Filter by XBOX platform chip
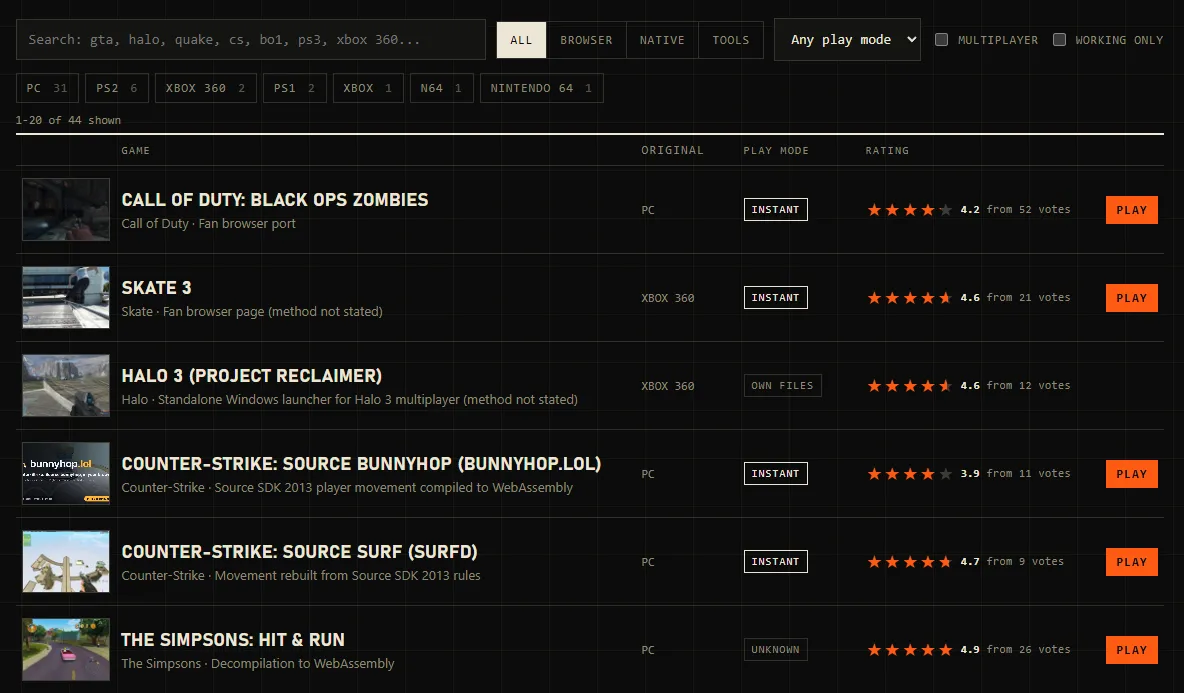The image size is (1184, 693). 368,88
